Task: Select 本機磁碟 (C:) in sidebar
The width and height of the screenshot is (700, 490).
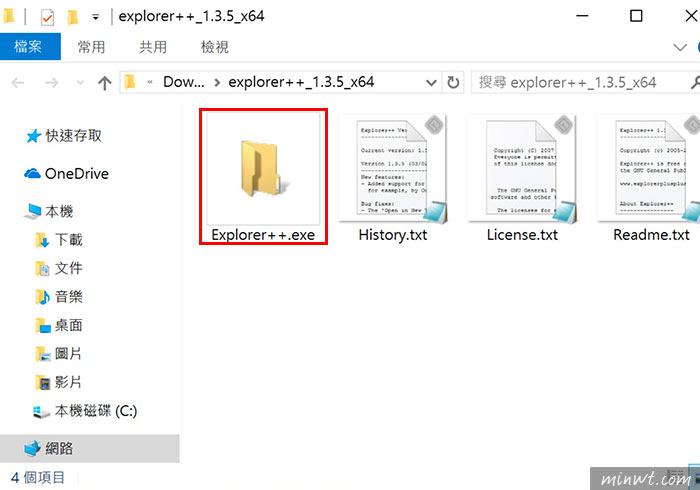Action: [x=85, y=411]
